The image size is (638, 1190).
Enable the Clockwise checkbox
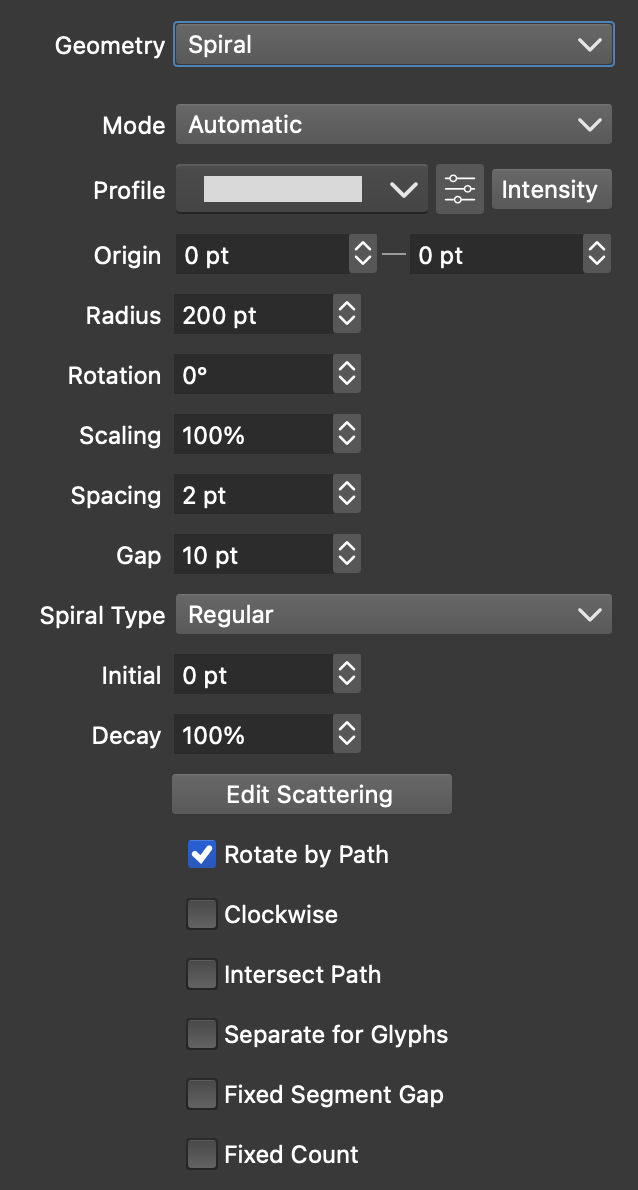[202, 915]
